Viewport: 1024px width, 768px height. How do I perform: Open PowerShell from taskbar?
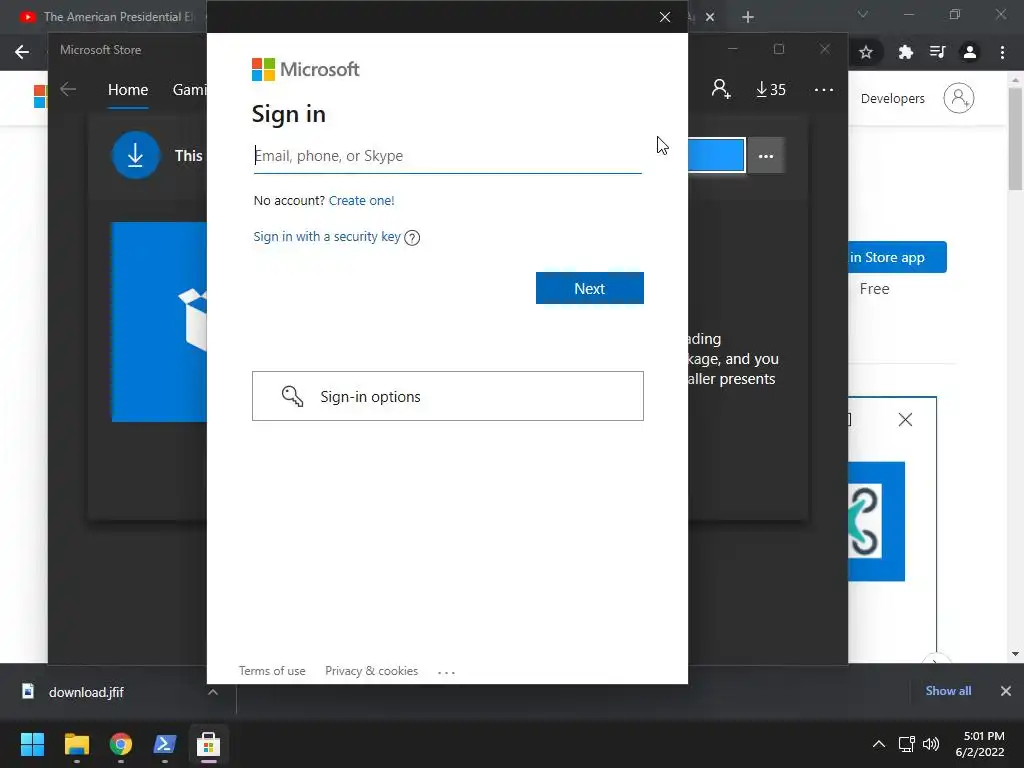(165, 744)
